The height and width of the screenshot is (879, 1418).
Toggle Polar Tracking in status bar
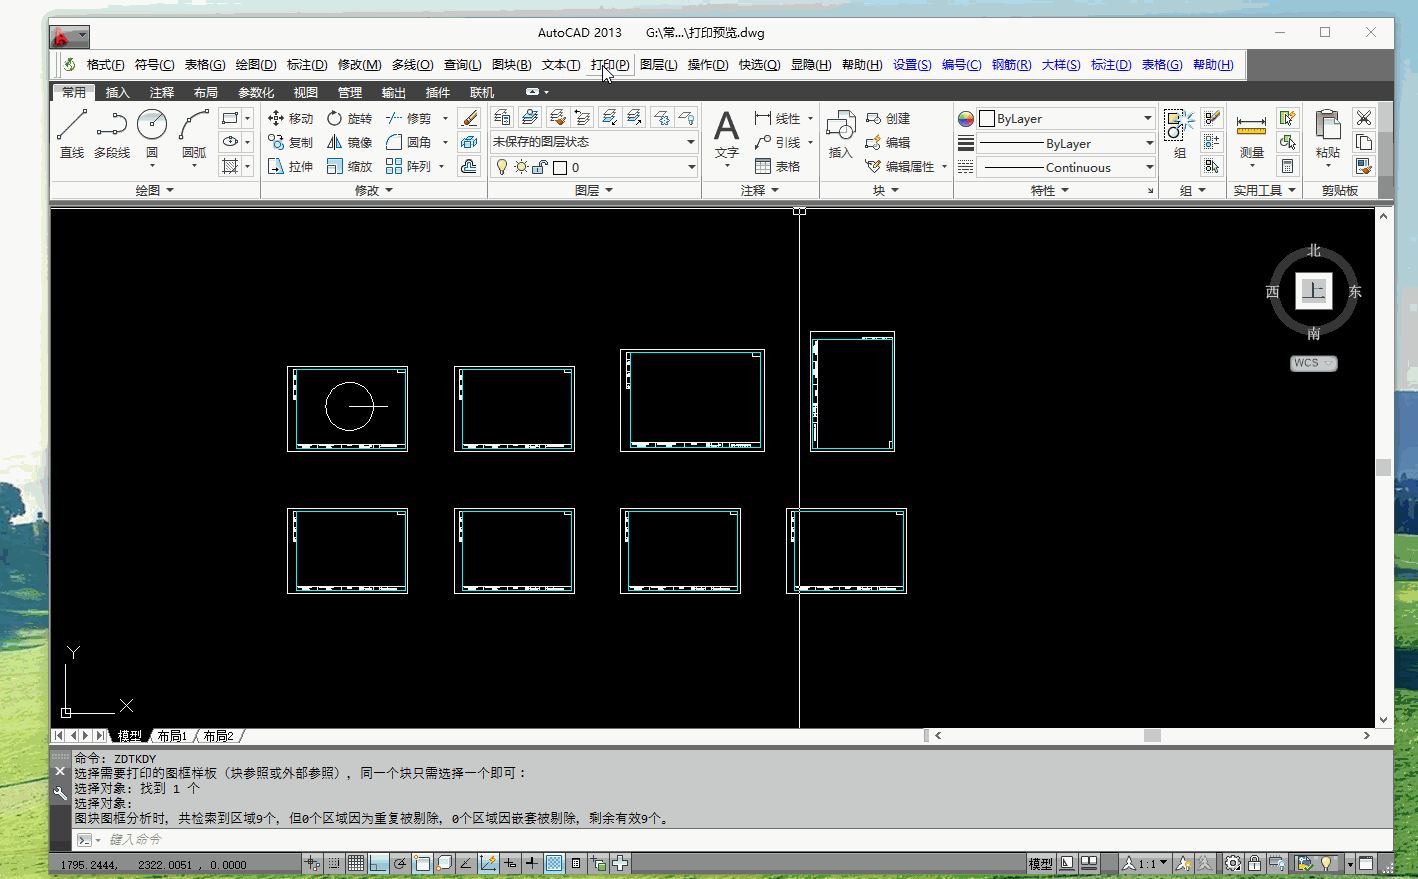click(400, 863)
